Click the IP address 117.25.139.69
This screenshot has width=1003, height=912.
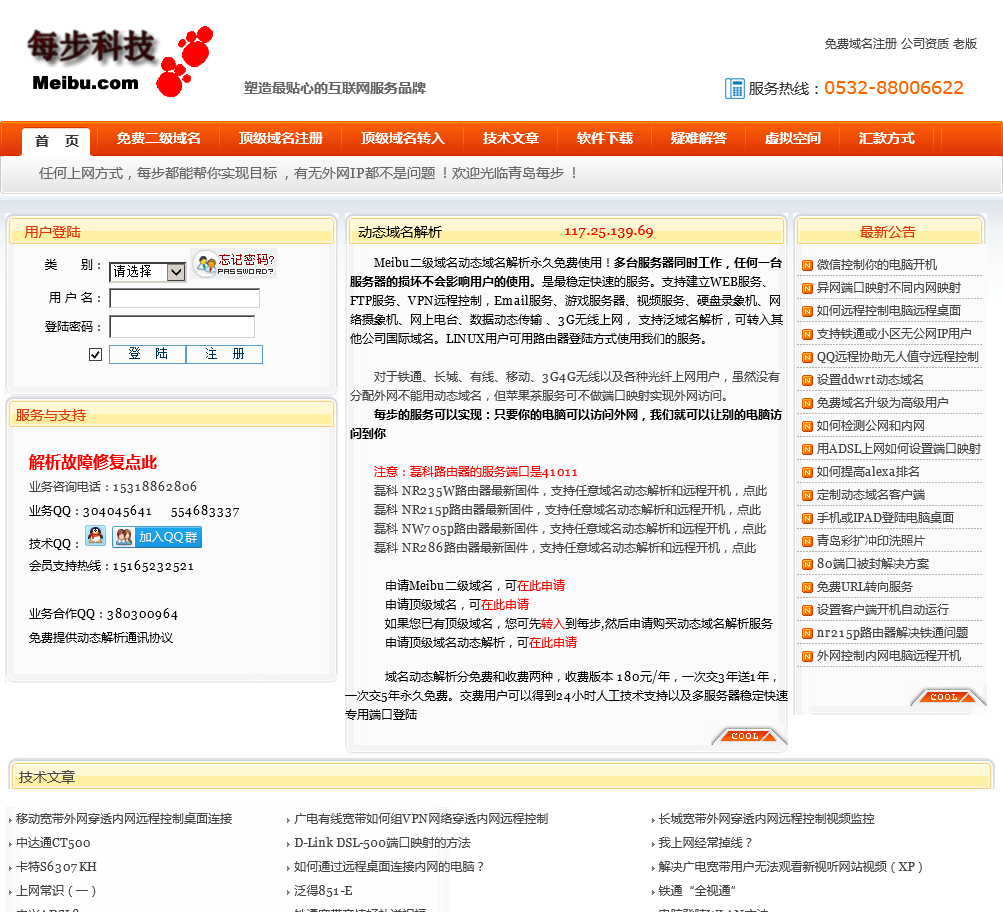608,232
